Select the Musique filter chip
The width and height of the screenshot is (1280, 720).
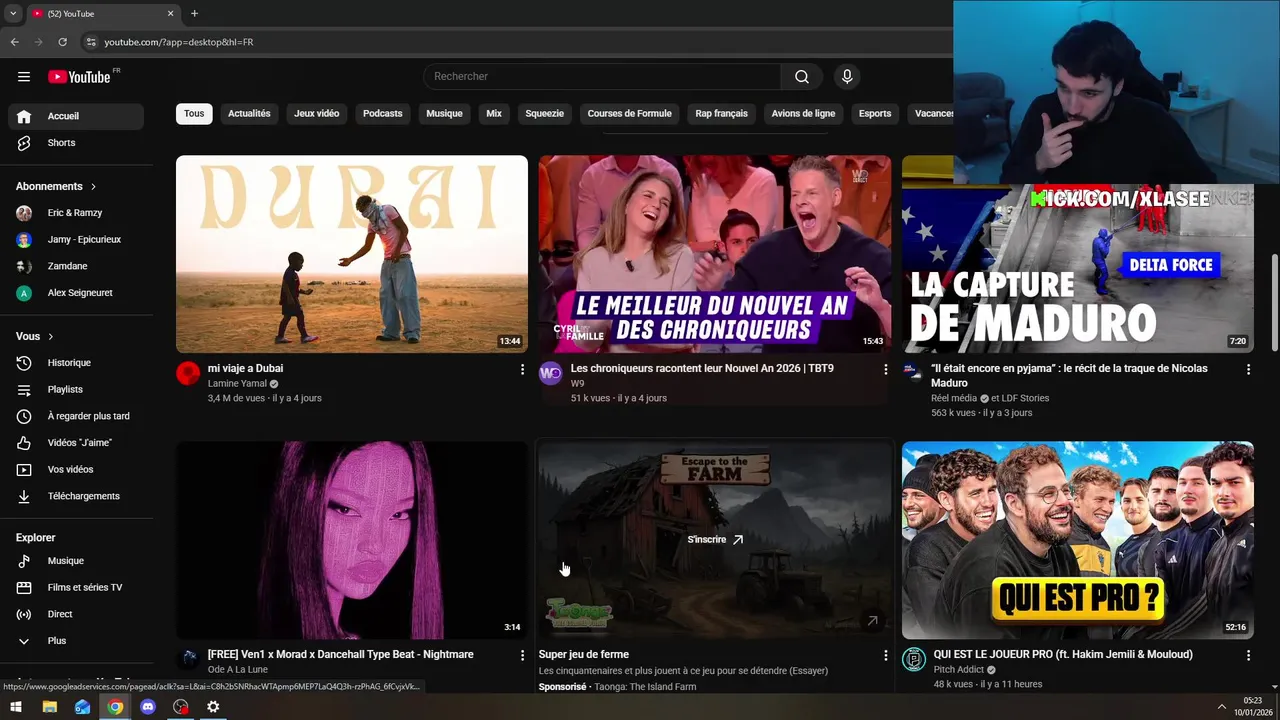(444, 114)
